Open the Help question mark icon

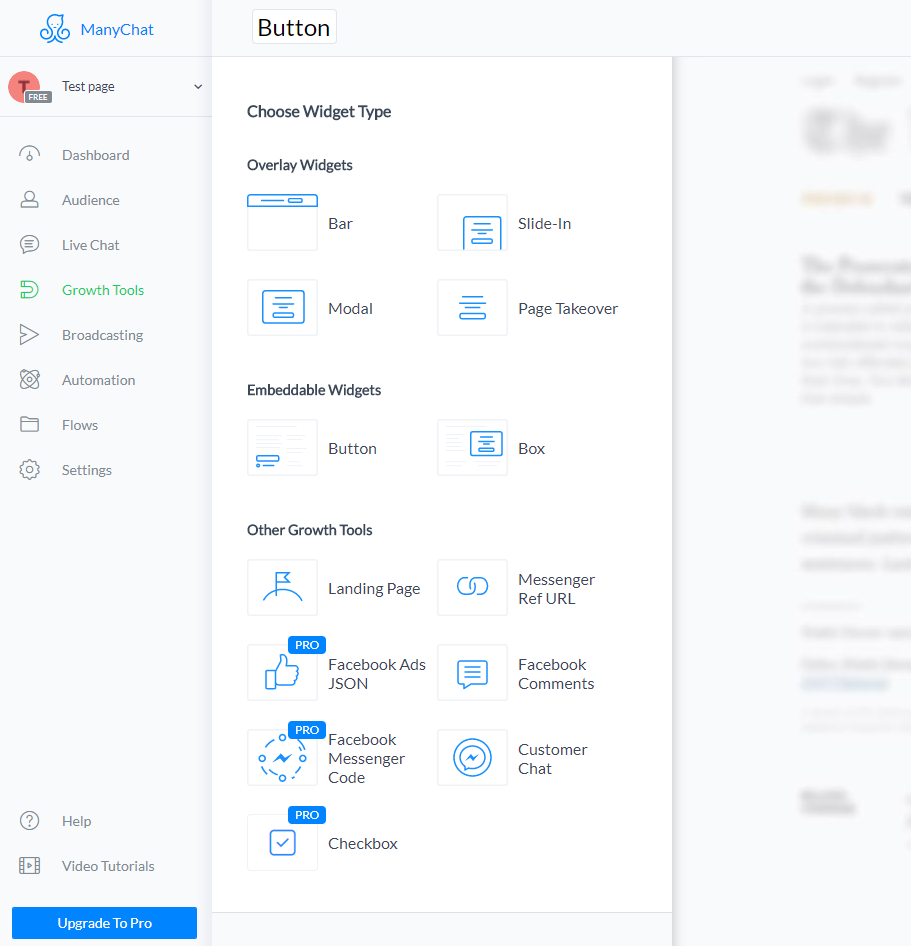[30, 821]
